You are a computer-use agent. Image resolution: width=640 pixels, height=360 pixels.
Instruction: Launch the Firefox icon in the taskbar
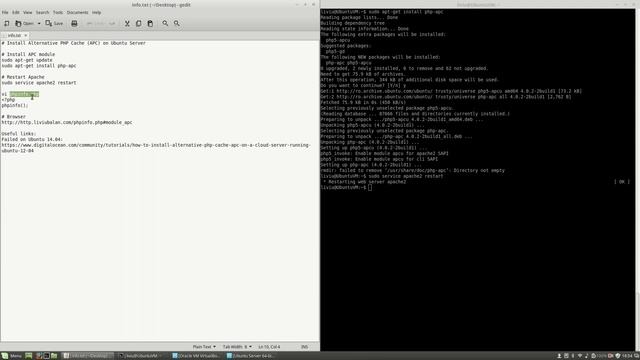(x=39, y=356)
